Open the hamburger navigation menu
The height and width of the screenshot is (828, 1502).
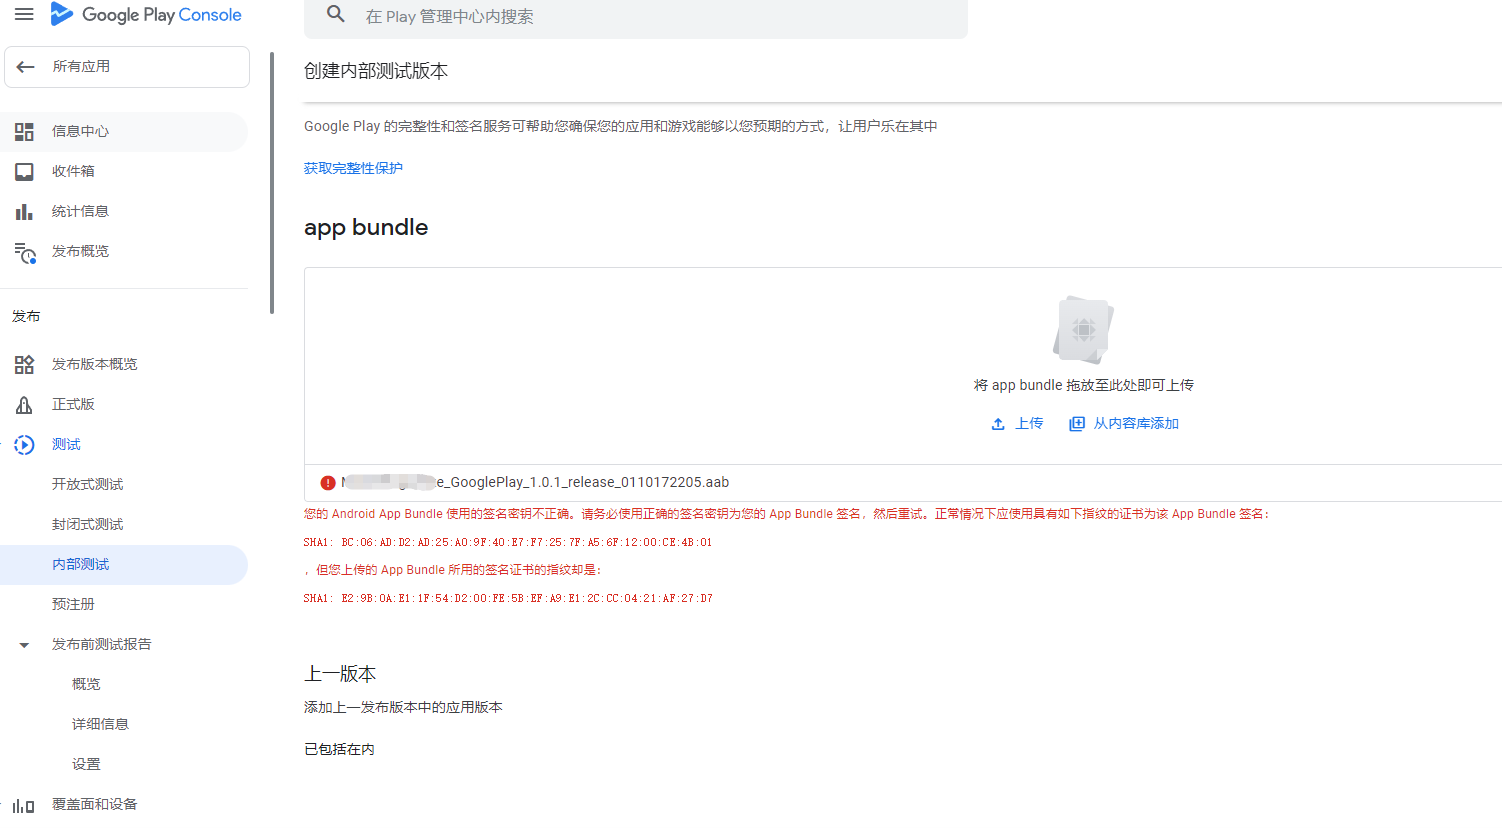point(25,14)
